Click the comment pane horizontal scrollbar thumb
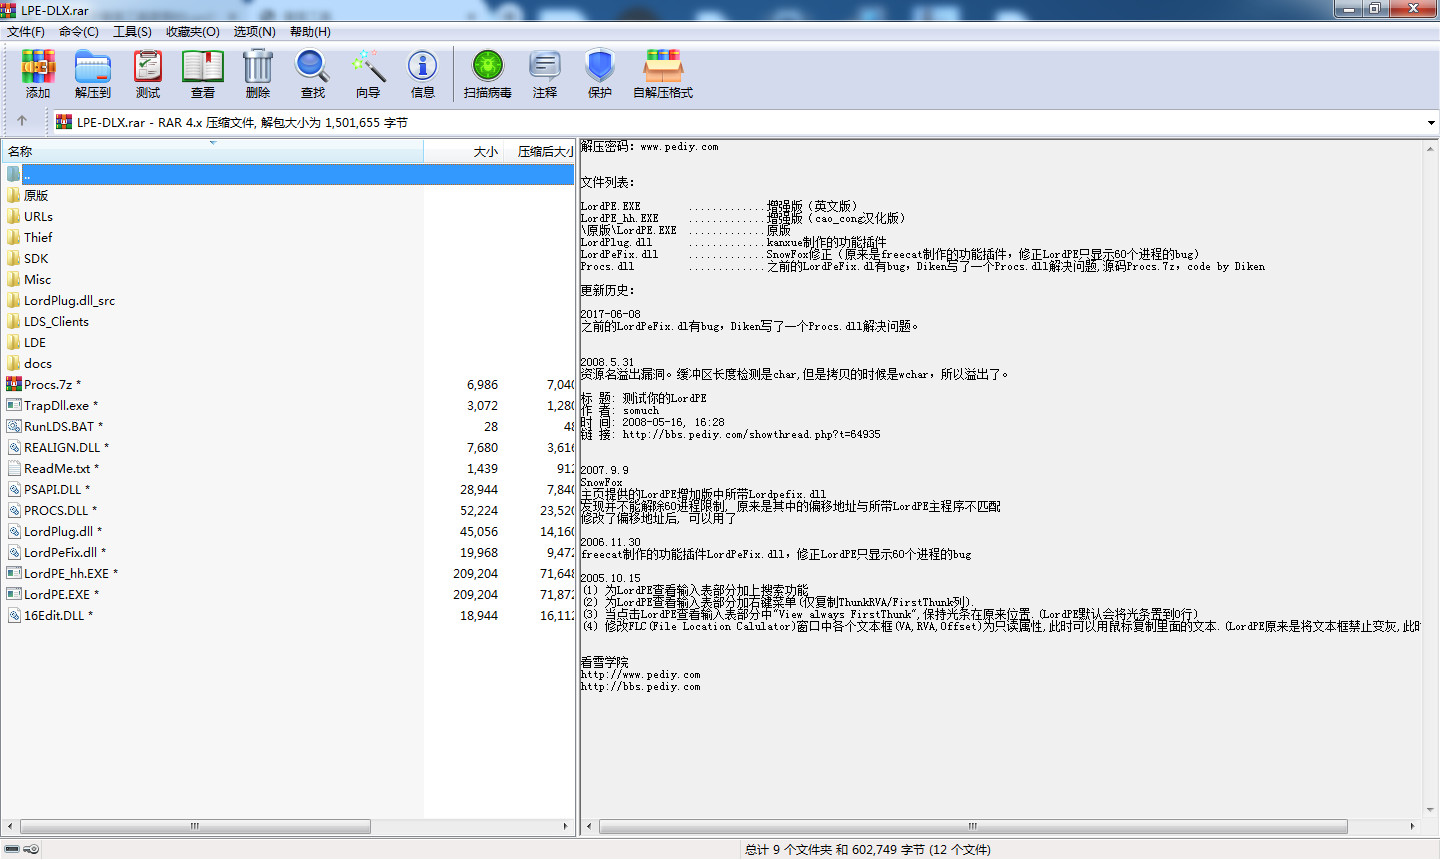The image size is (1440, 860). click(972, 827)
